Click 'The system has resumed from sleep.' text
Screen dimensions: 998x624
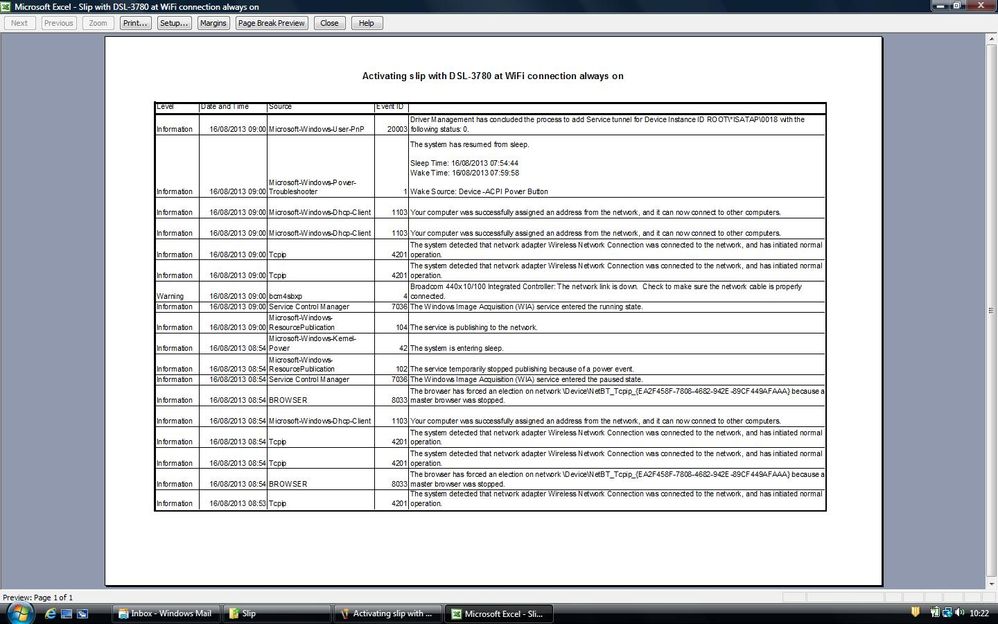[469, 145]
